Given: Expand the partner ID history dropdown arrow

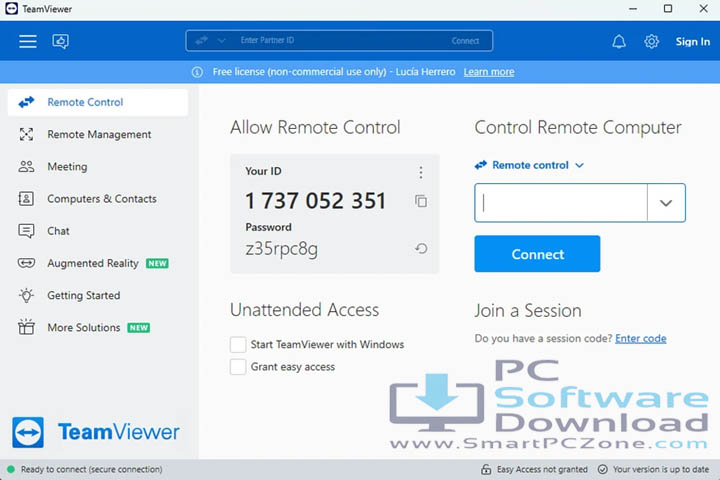Looking at the screenshot, I should [666, 203].
